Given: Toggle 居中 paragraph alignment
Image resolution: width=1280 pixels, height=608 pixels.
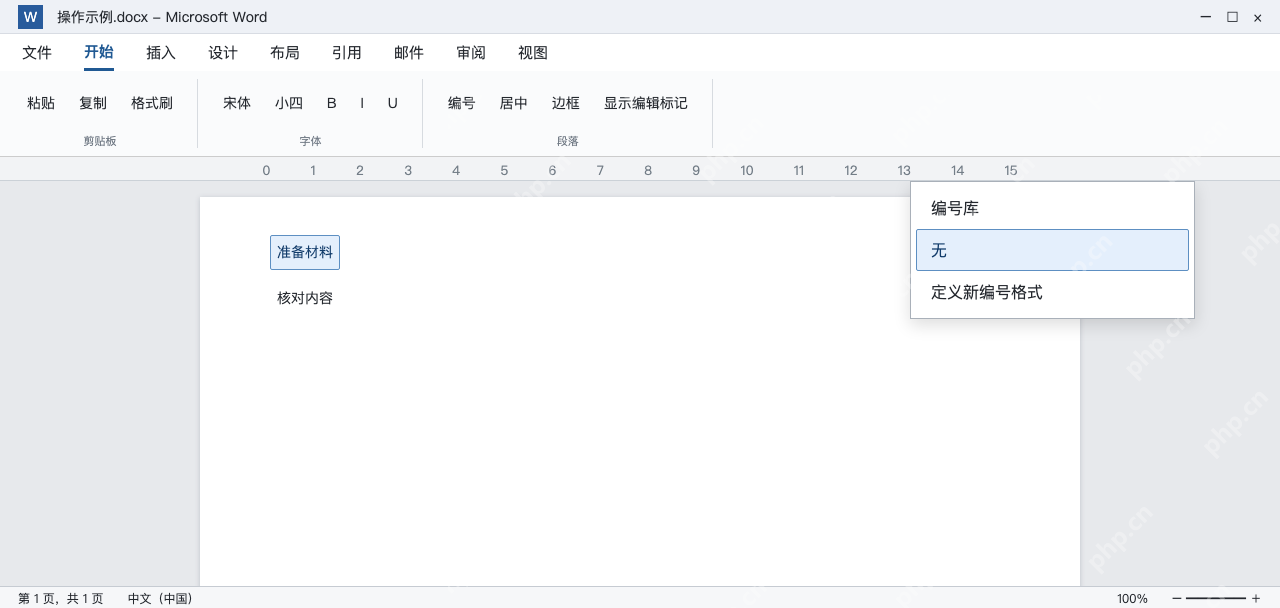Looking at the screenshot, I should (514, 103).
